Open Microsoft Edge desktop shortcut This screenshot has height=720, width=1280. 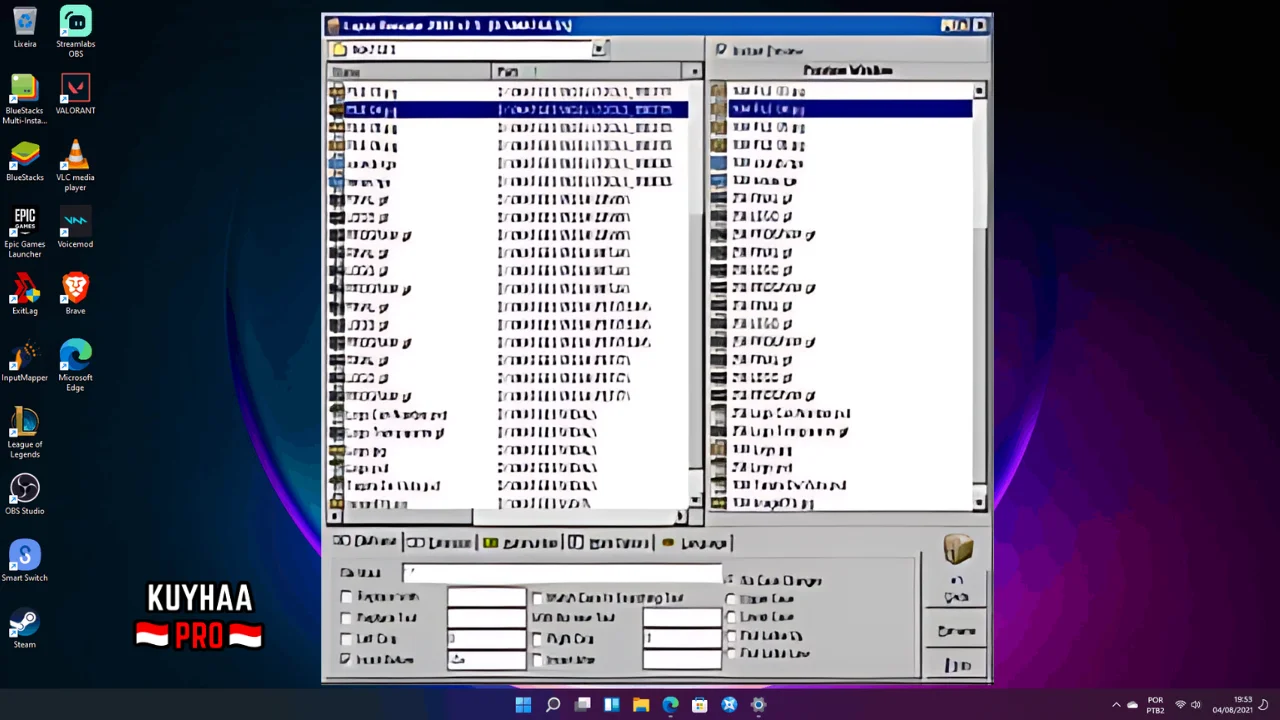pyautogui.click(x=75, y=366)
